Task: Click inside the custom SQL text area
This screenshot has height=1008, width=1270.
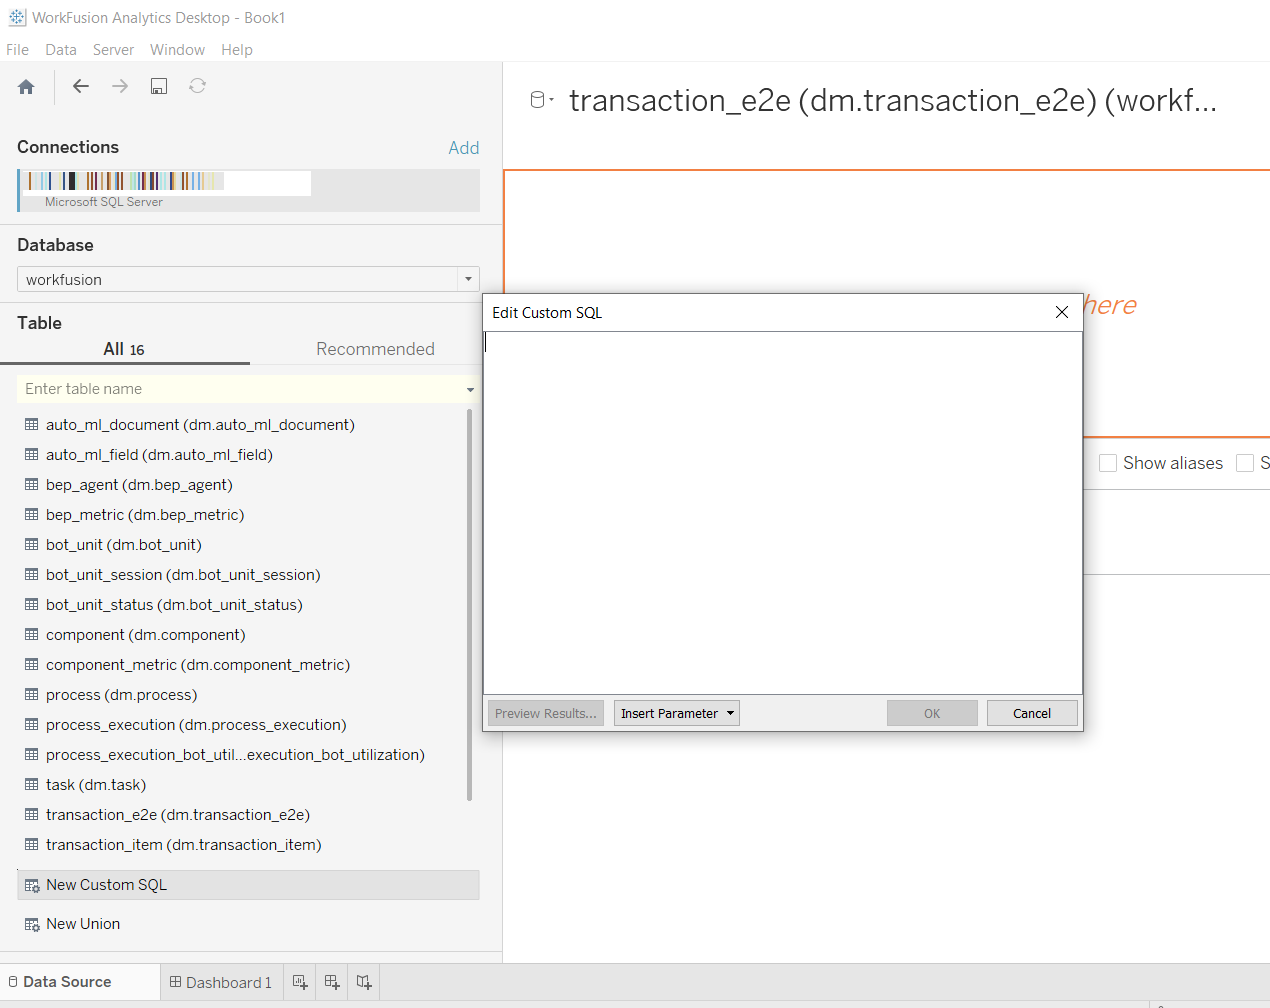Action: [782, 513]
